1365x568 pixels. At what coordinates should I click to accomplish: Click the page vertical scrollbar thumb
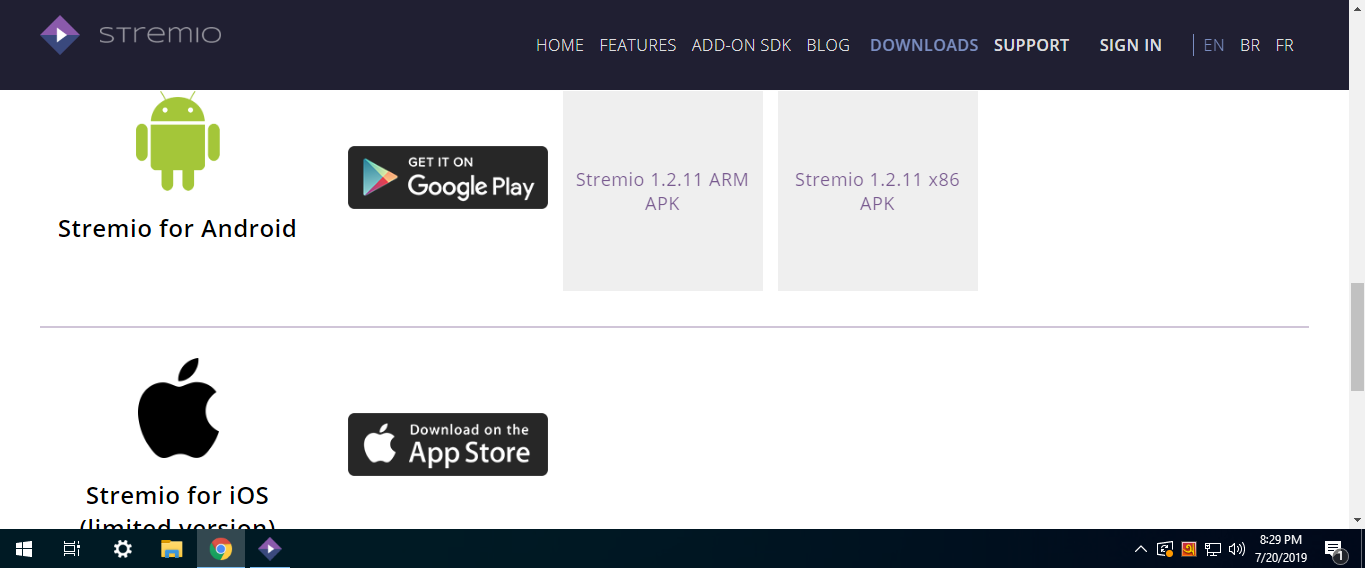coord(1357,336)
